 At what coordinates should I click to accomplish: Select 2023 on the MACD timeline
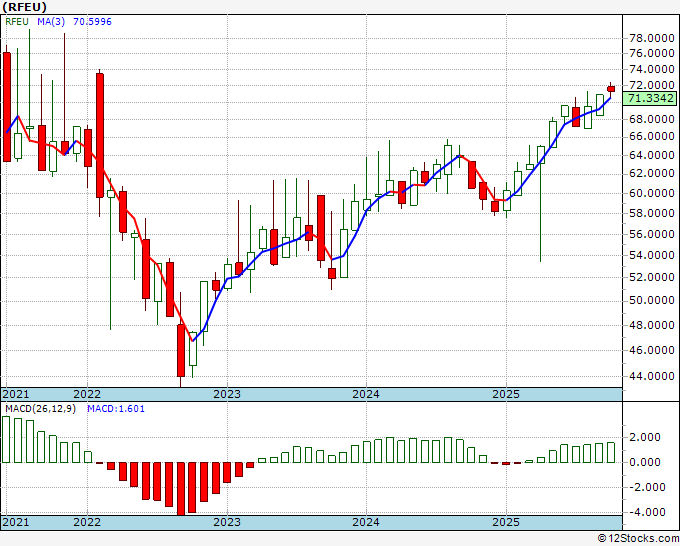pos(227,522)
